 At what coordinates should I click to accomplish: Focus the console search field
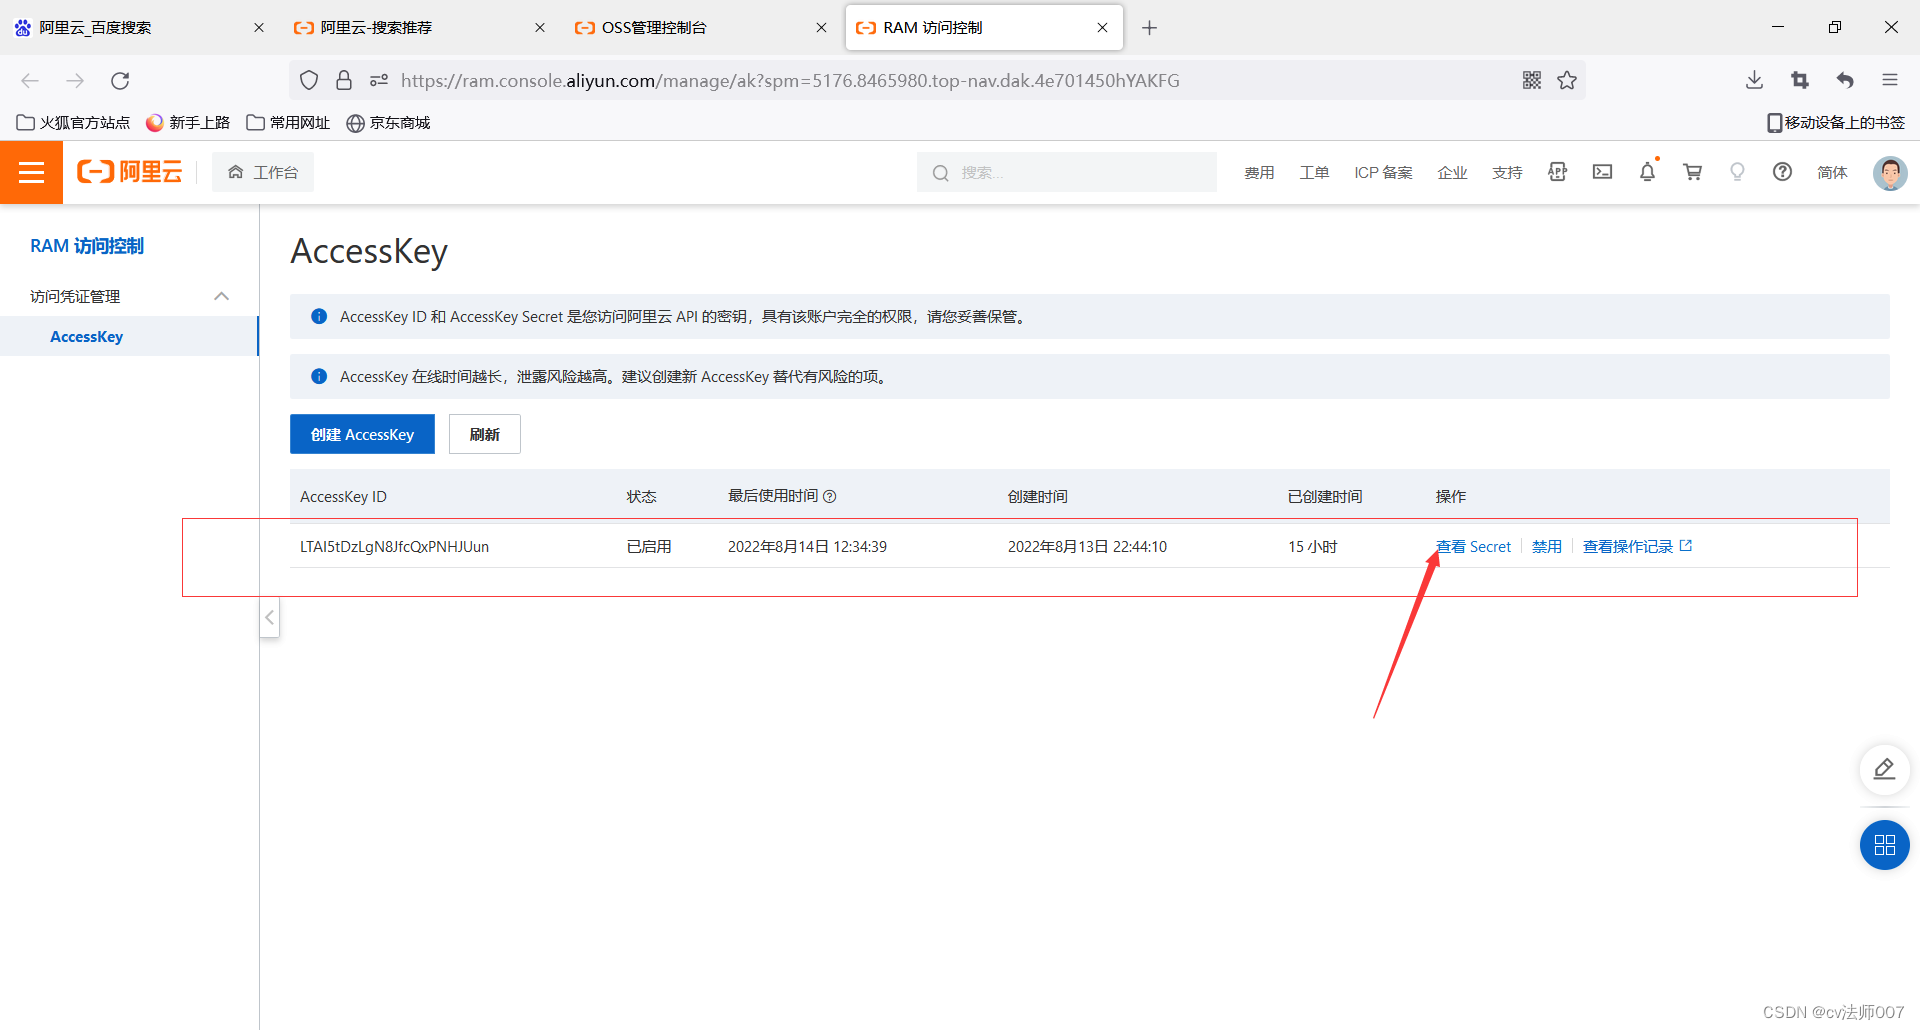point(1066,172)
